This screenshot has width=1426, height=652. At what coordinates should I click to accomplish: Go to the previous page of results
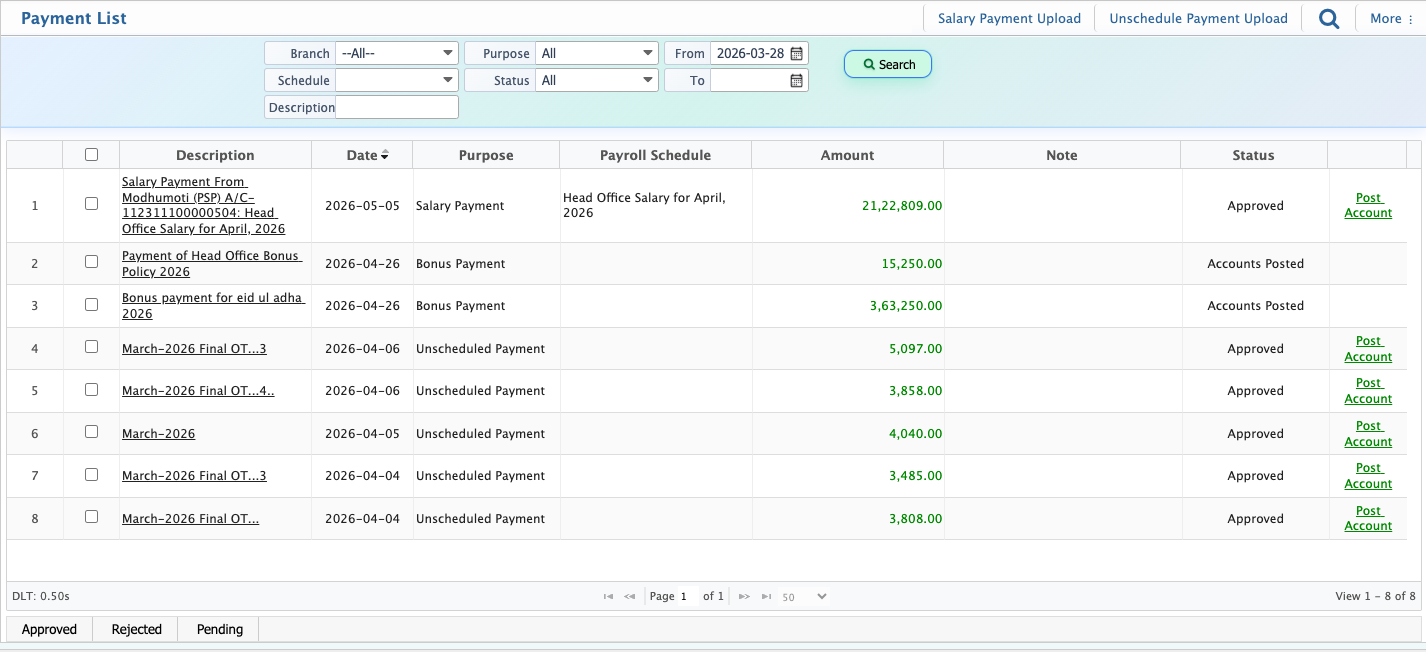click(x=630, y=597)
